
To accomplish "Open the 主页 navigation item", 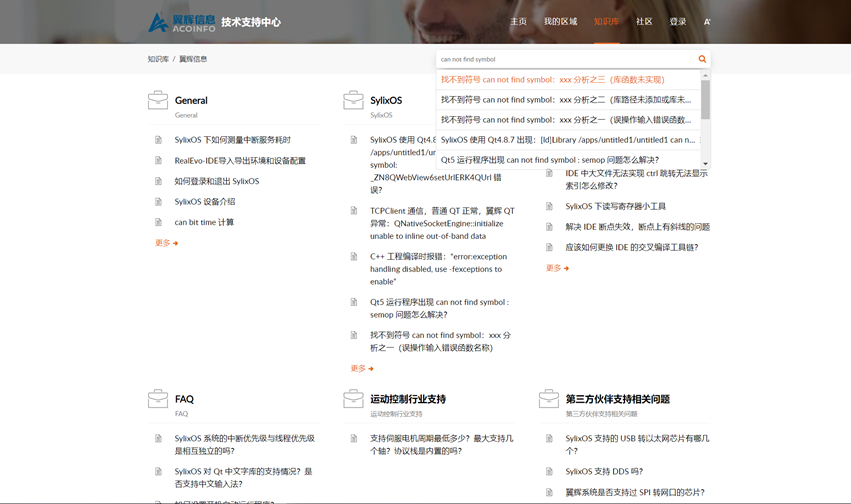I will point(518,22).
